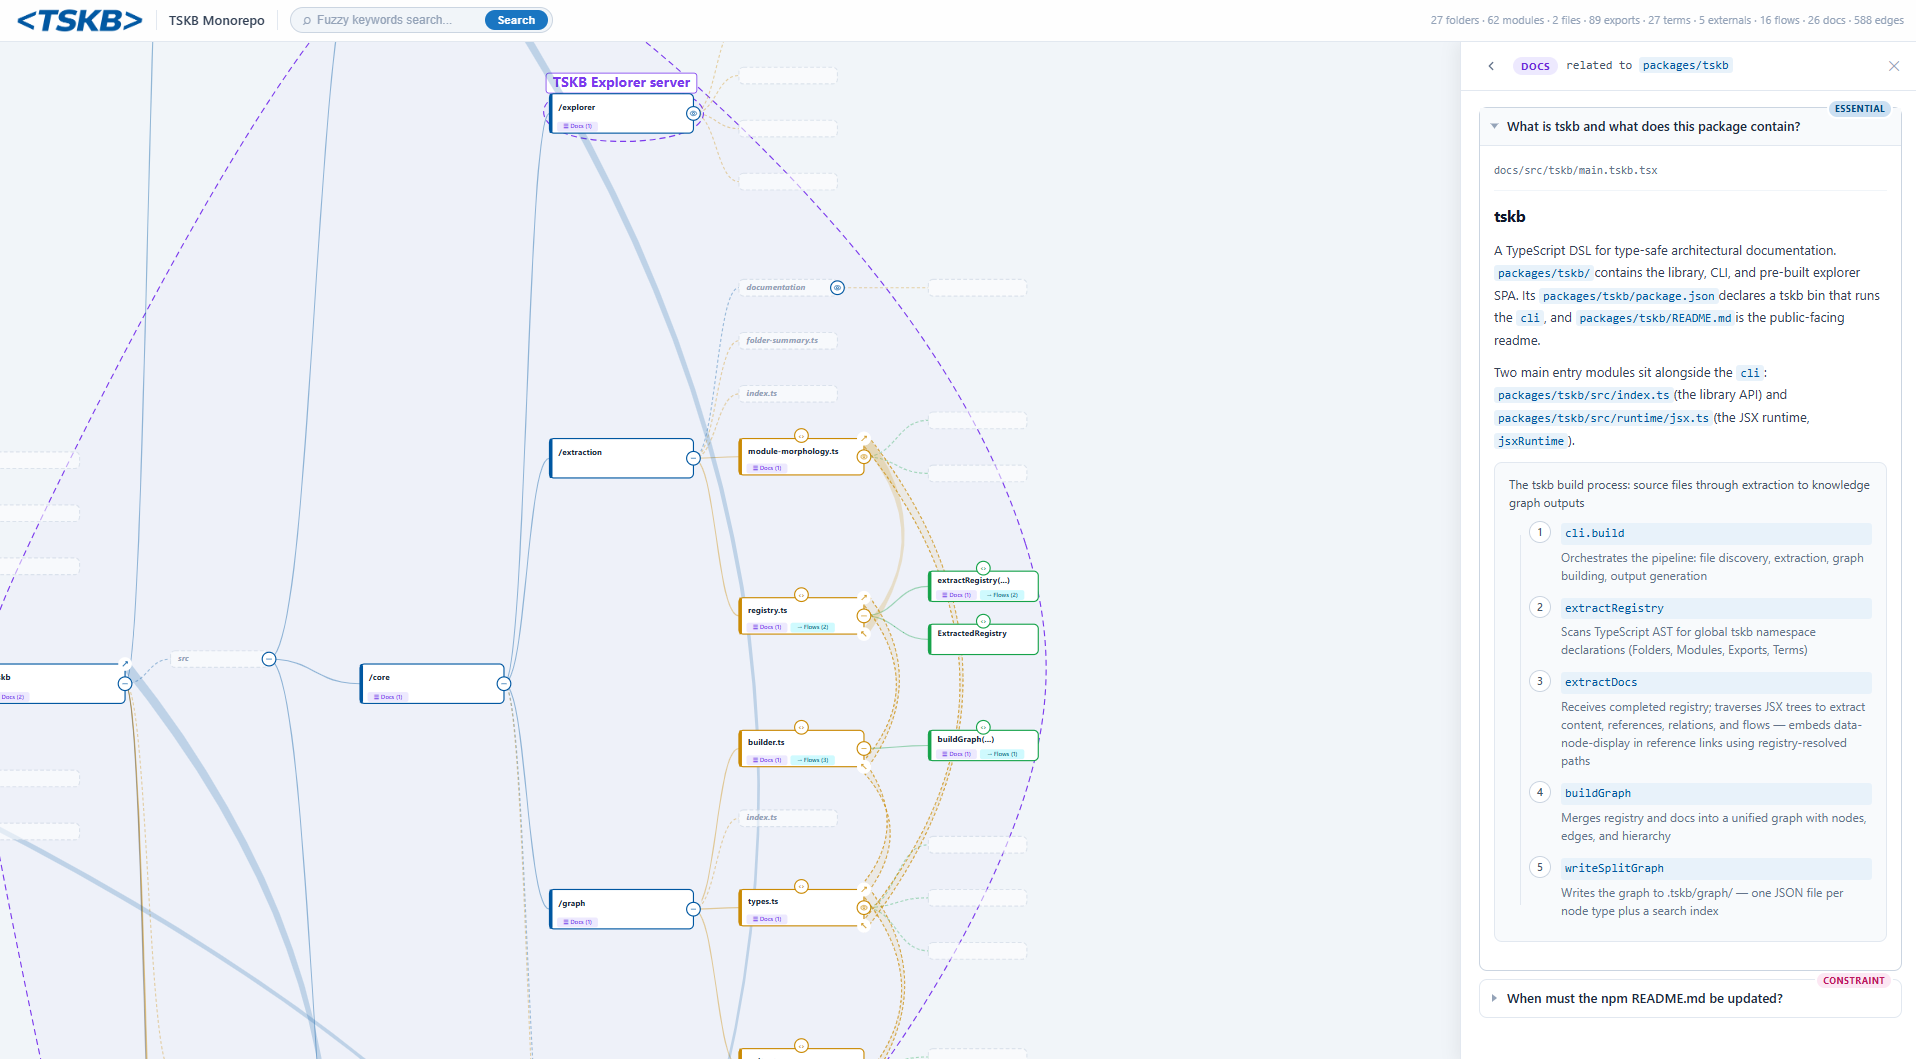The image size is (1916, 1059).
Task: Select the ExtractedRegistry export node
Action: point(983,639)
